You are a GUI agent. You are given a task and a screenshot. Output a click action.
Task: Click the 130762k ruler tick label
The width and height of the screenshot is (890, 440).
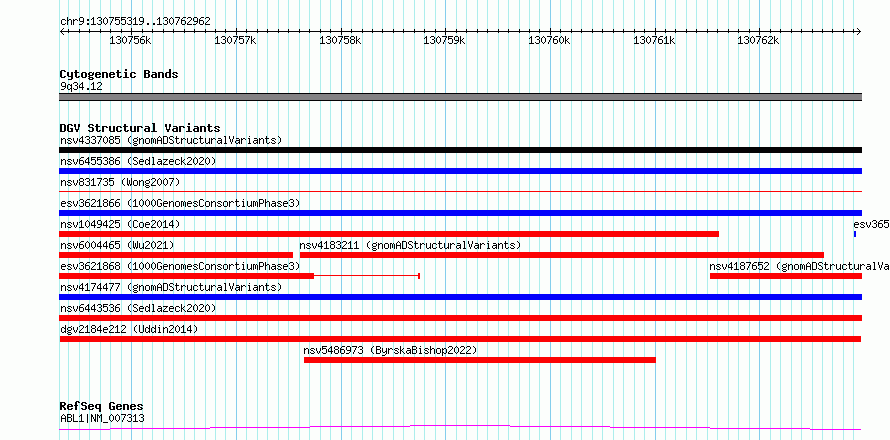tap(759, 41)
